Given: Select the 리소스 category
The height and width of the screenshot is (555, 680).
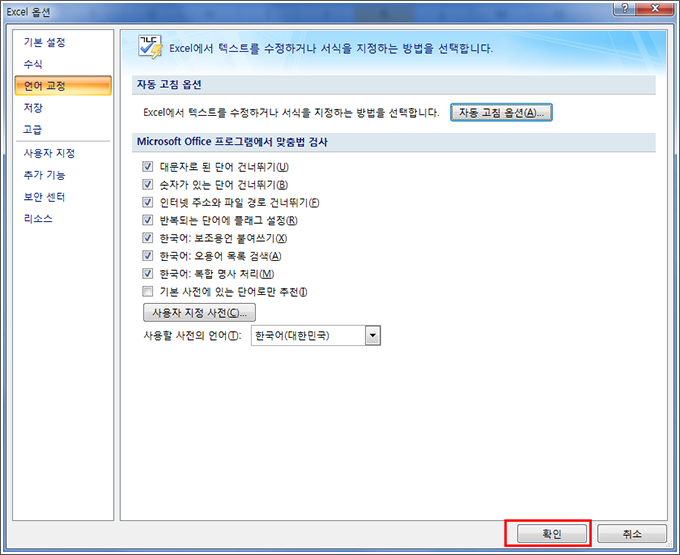Looking at the screenshot, I should [38, 219].
